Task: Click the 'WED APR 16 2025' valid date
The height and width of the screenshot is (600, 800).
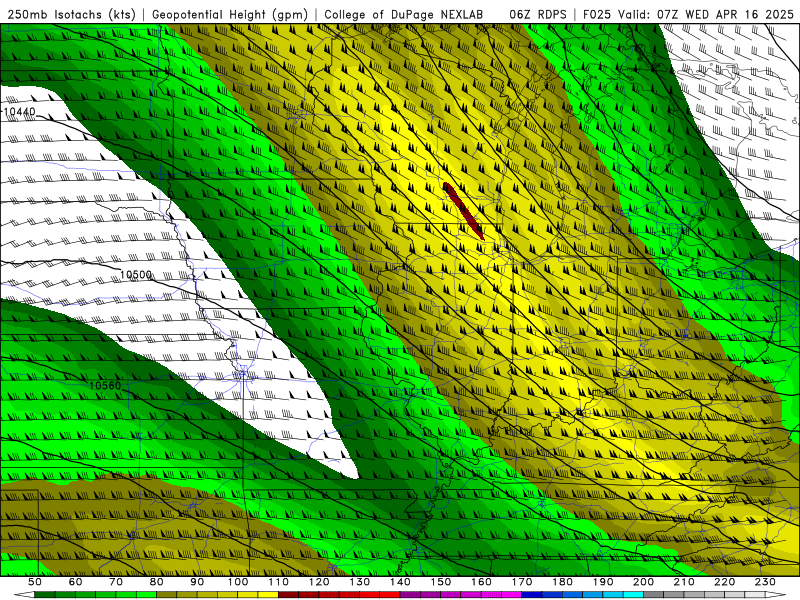Action: [739, 14]
